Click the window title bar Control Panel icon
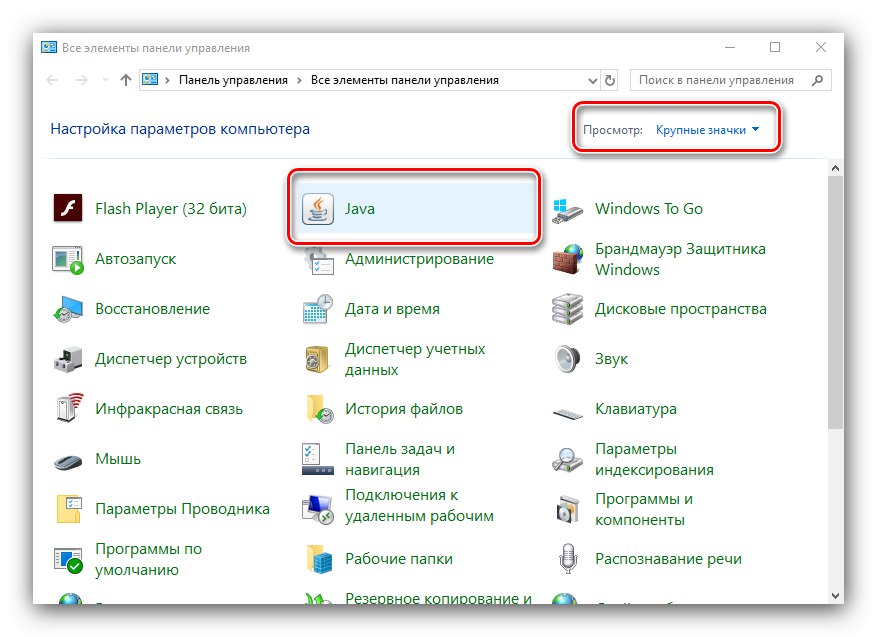Viewport: 877px width, 637px height. click(49, 48)
